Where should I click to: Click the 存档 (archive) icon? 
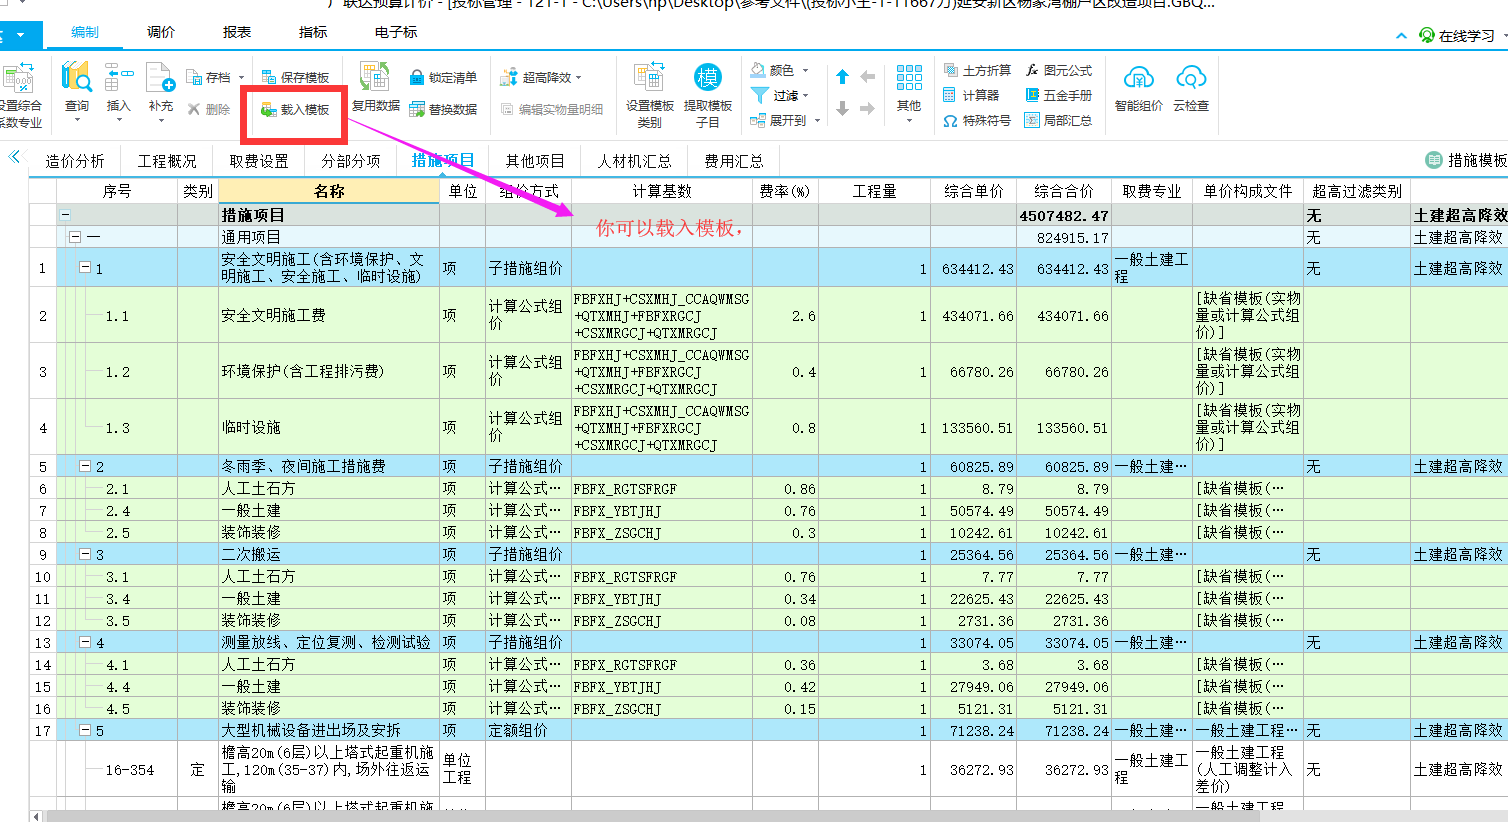(196, 77)
